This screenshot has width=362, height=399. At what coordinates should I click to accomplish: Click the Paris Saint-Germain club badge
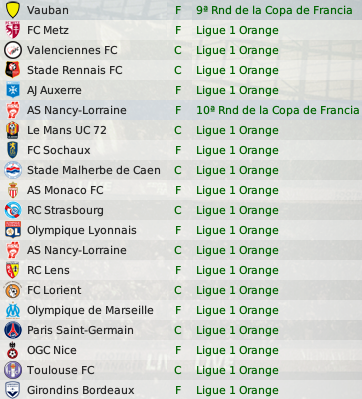coord(13,330)
